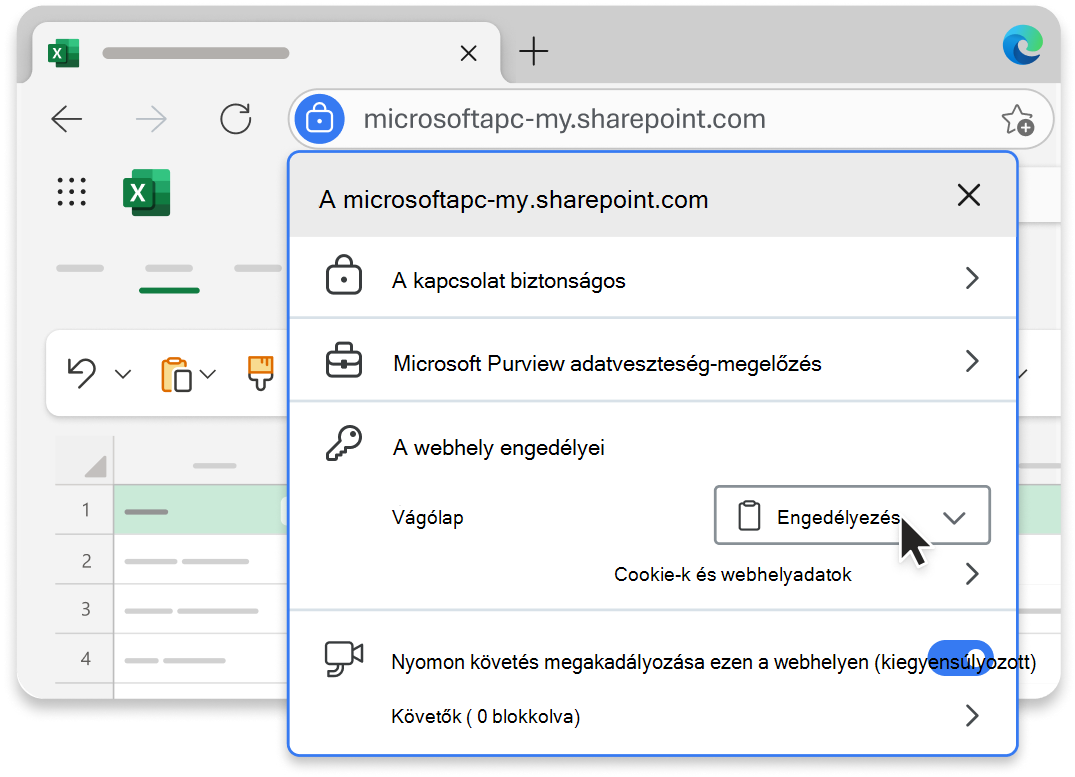This screenshot has width=1075, height=777.
Task: Click the Edge logo in the corner
Action: click(x=1022, y=45)
